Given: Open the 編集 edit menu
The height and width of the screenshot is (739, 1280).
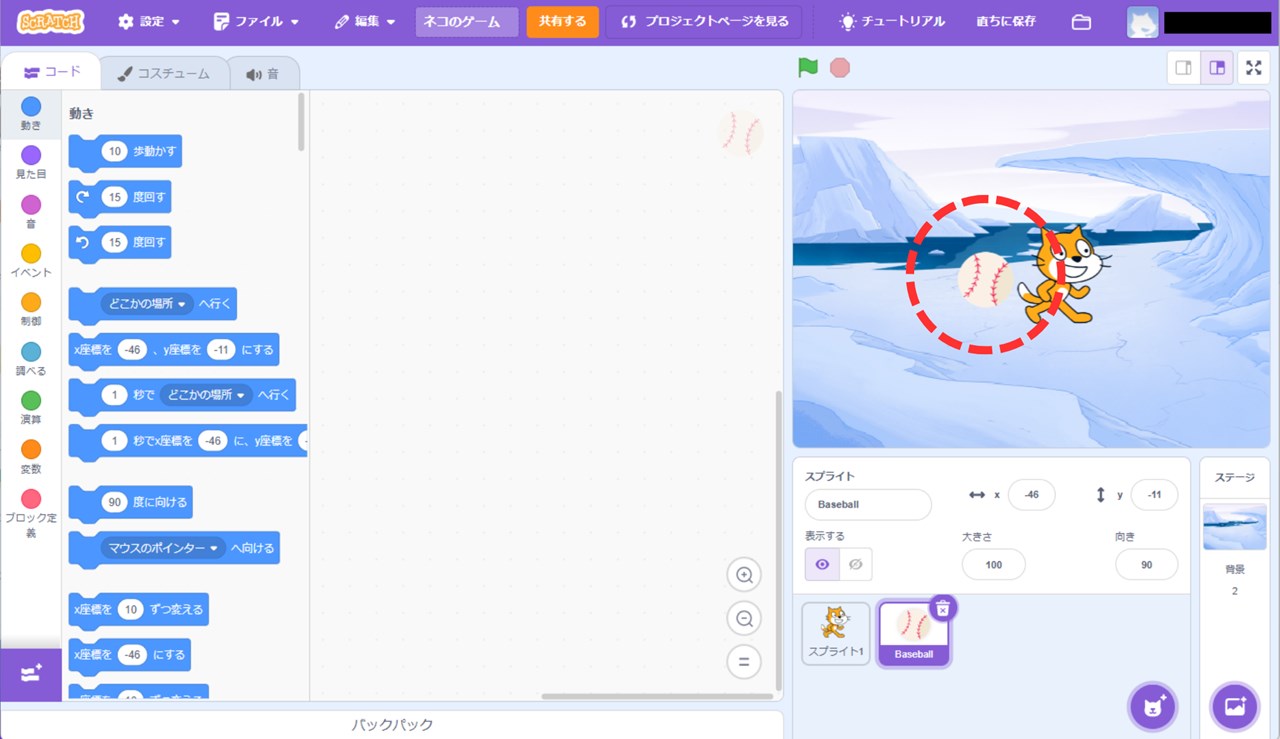Looking at the screenshot, I should 365,22.
